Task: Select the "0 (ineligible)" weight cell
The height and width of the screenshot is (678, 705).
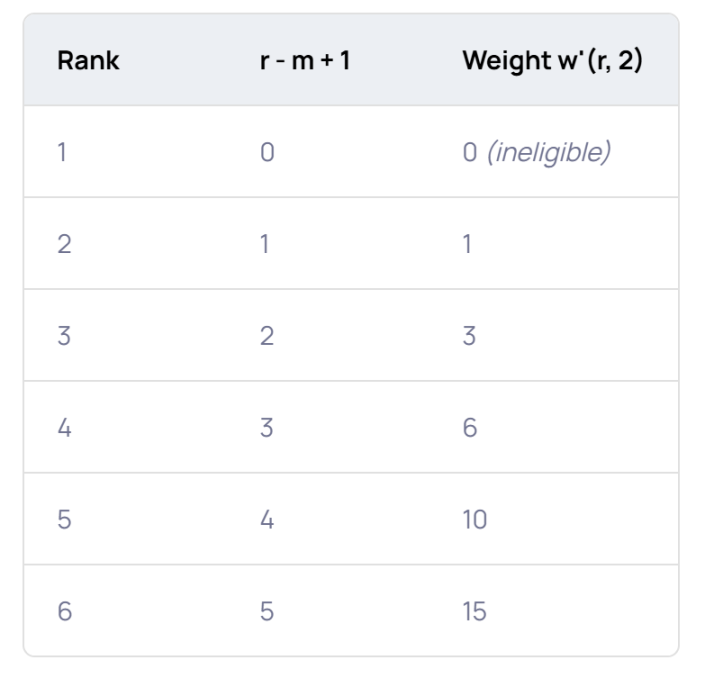Action: [537, 153]
